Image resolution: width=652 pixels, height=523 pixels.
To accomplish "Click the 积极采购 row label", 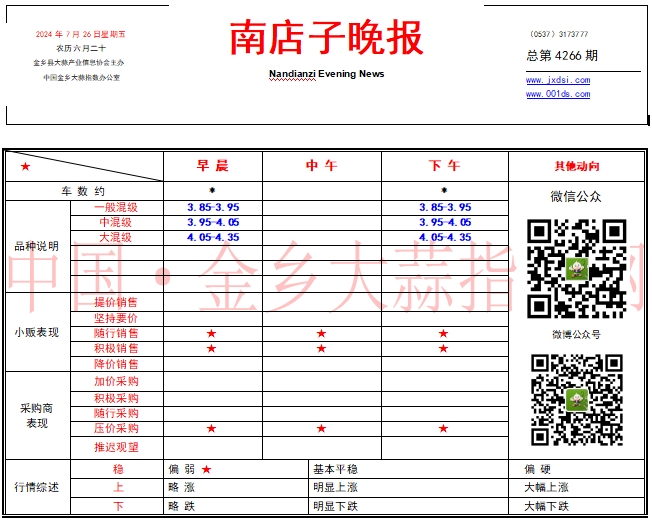I will [116, 398].
